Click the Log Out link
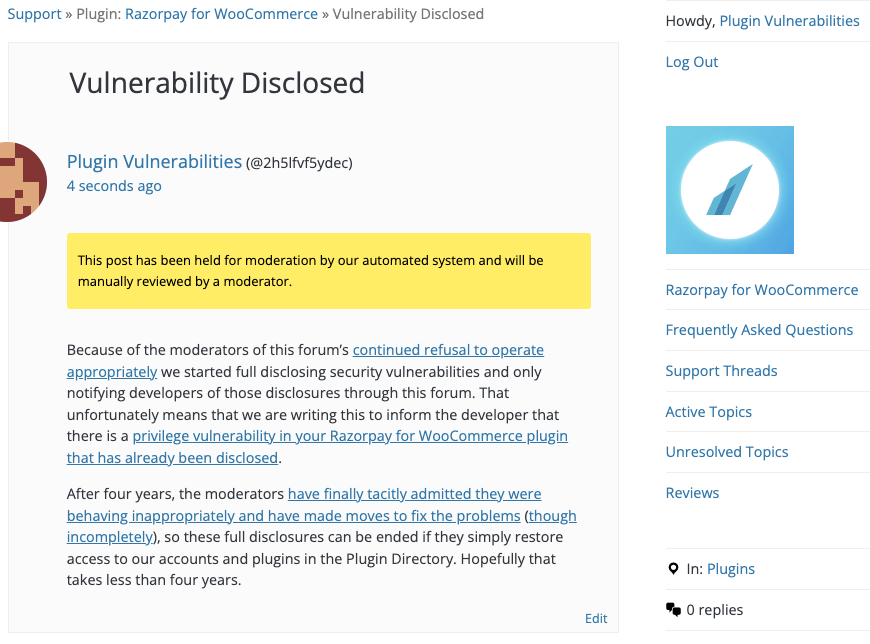Viewport: 870px width, 644px height. pos(691,62)
